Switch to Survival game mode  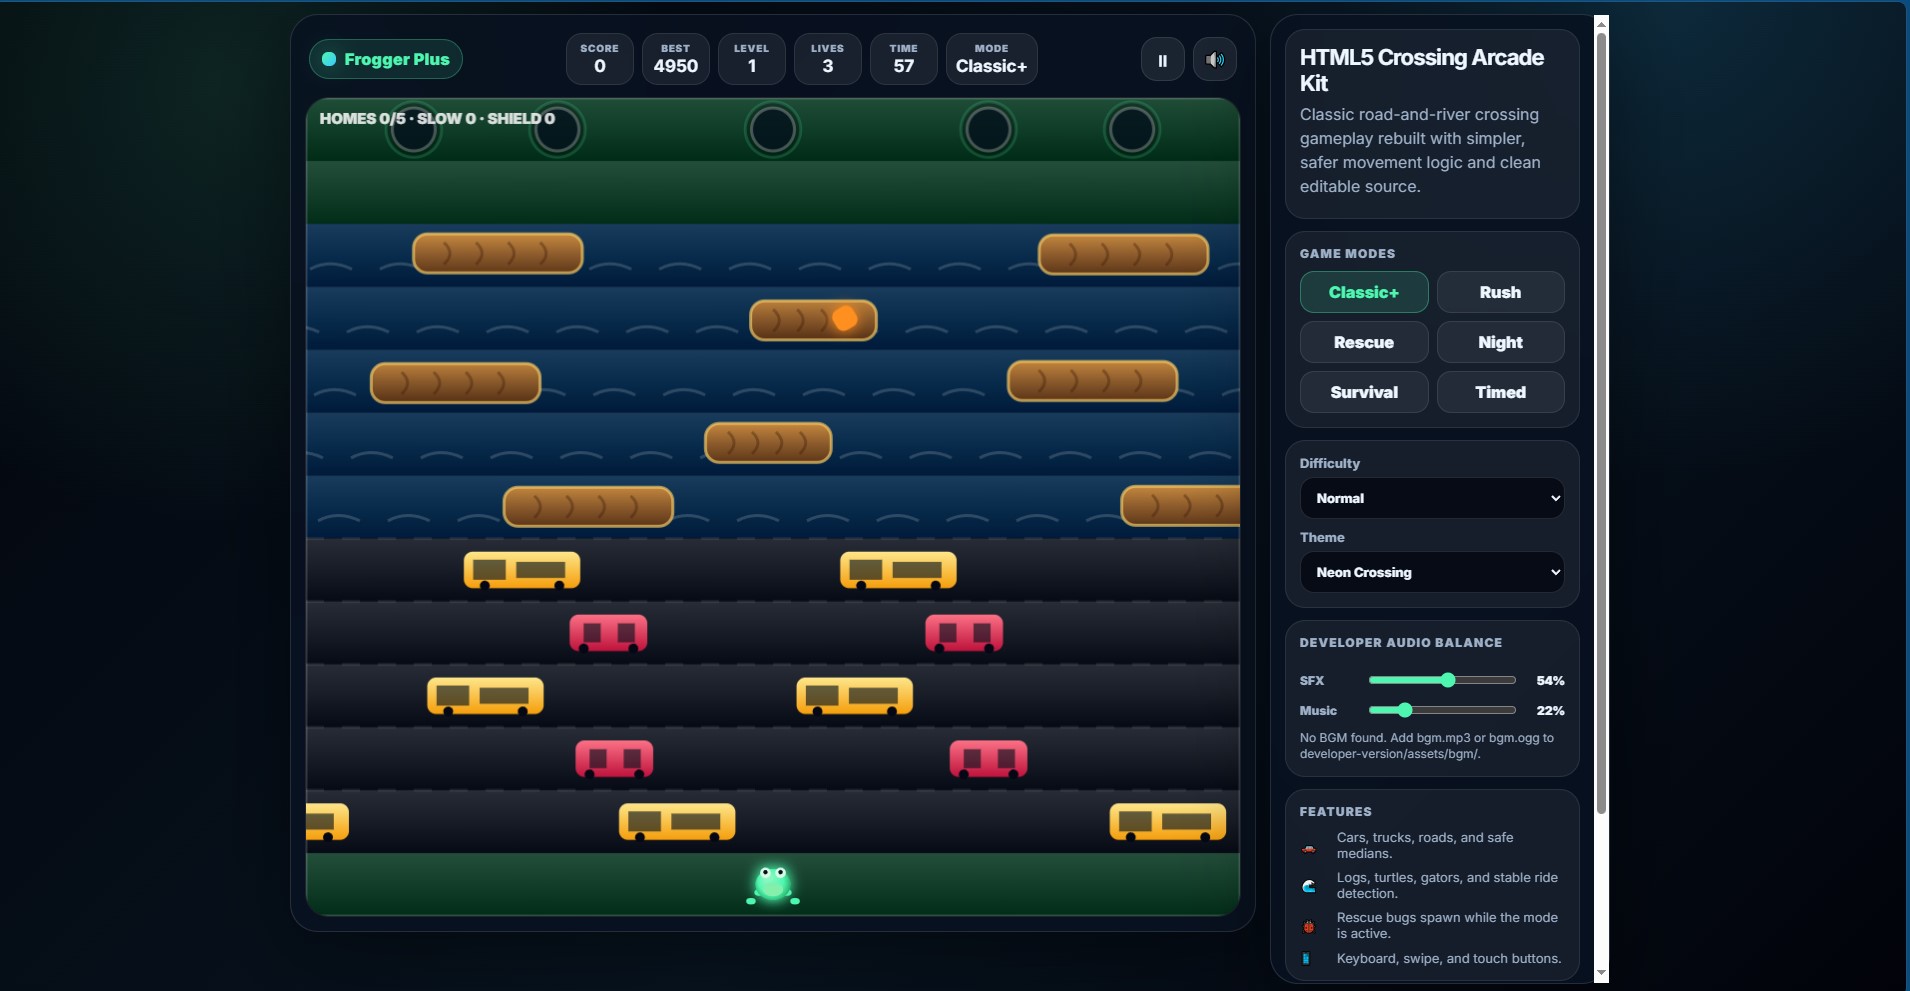point(1364,392)
